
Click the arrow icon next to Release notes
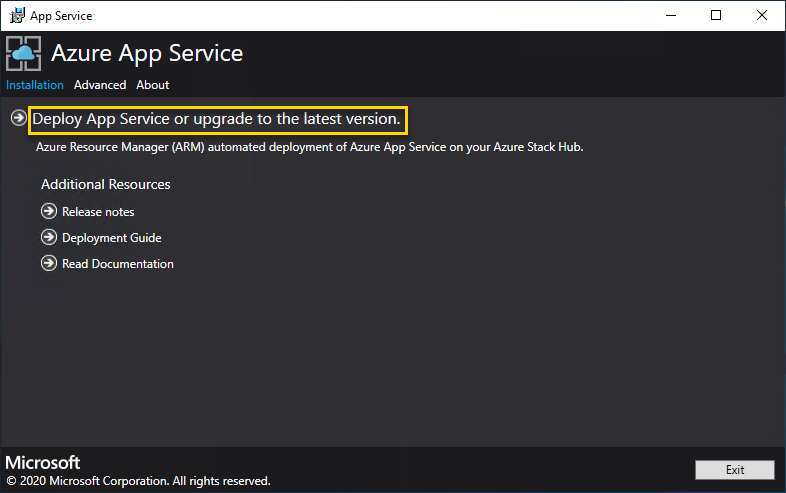tap(49, 211)
